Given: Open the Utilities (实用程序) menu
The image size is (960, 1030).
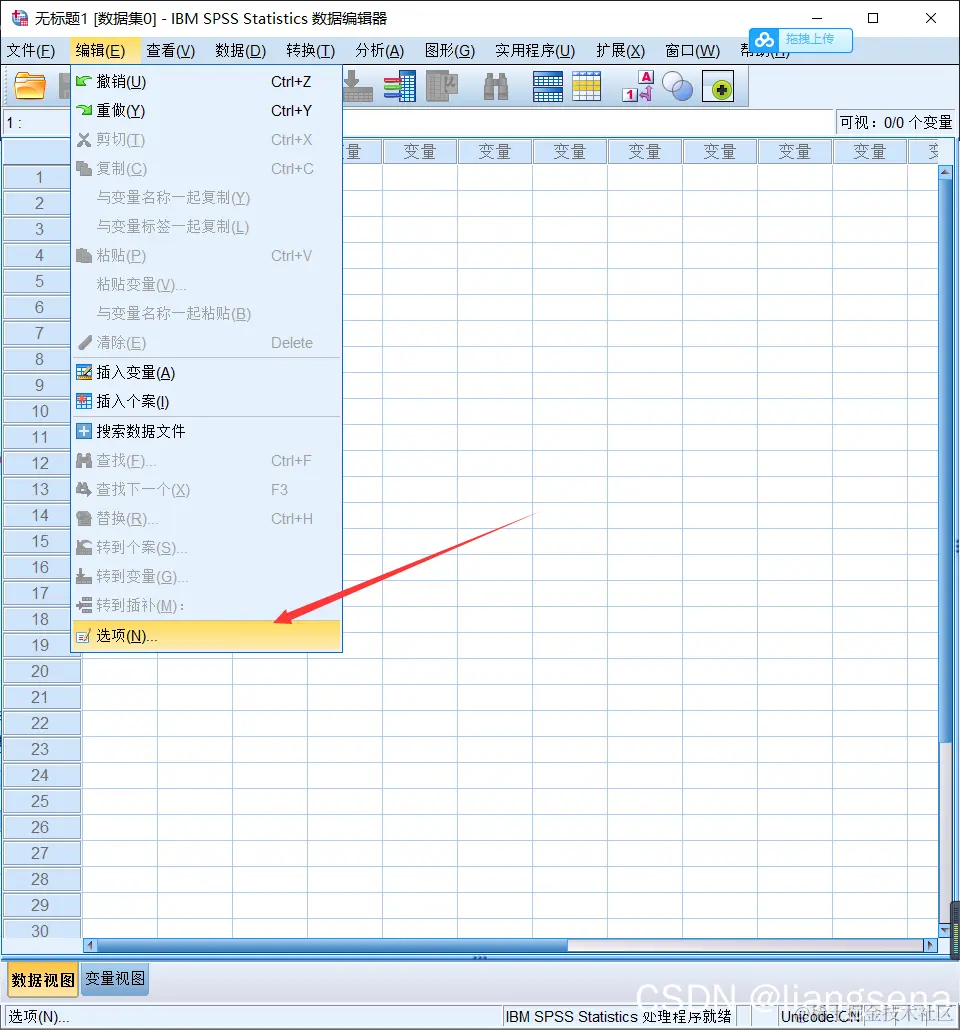Looking at the screenshot, I should point(536,51).
